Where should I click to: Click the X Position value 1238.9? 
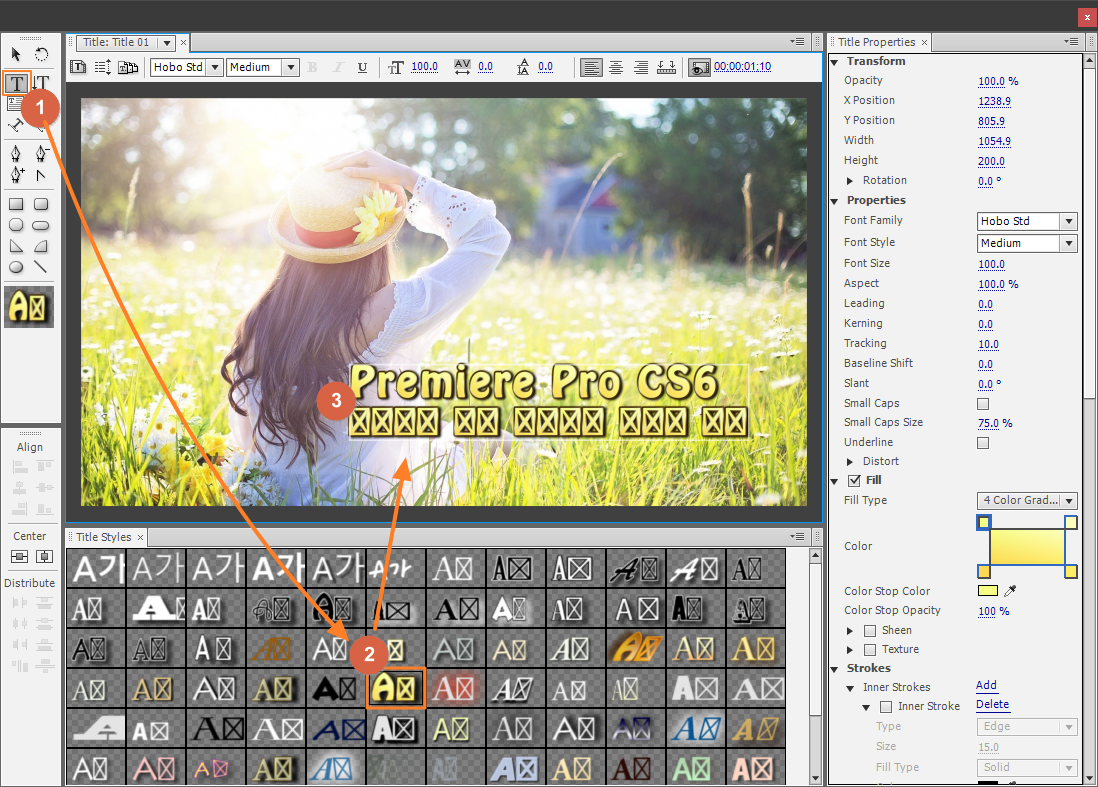pos(994,101)
